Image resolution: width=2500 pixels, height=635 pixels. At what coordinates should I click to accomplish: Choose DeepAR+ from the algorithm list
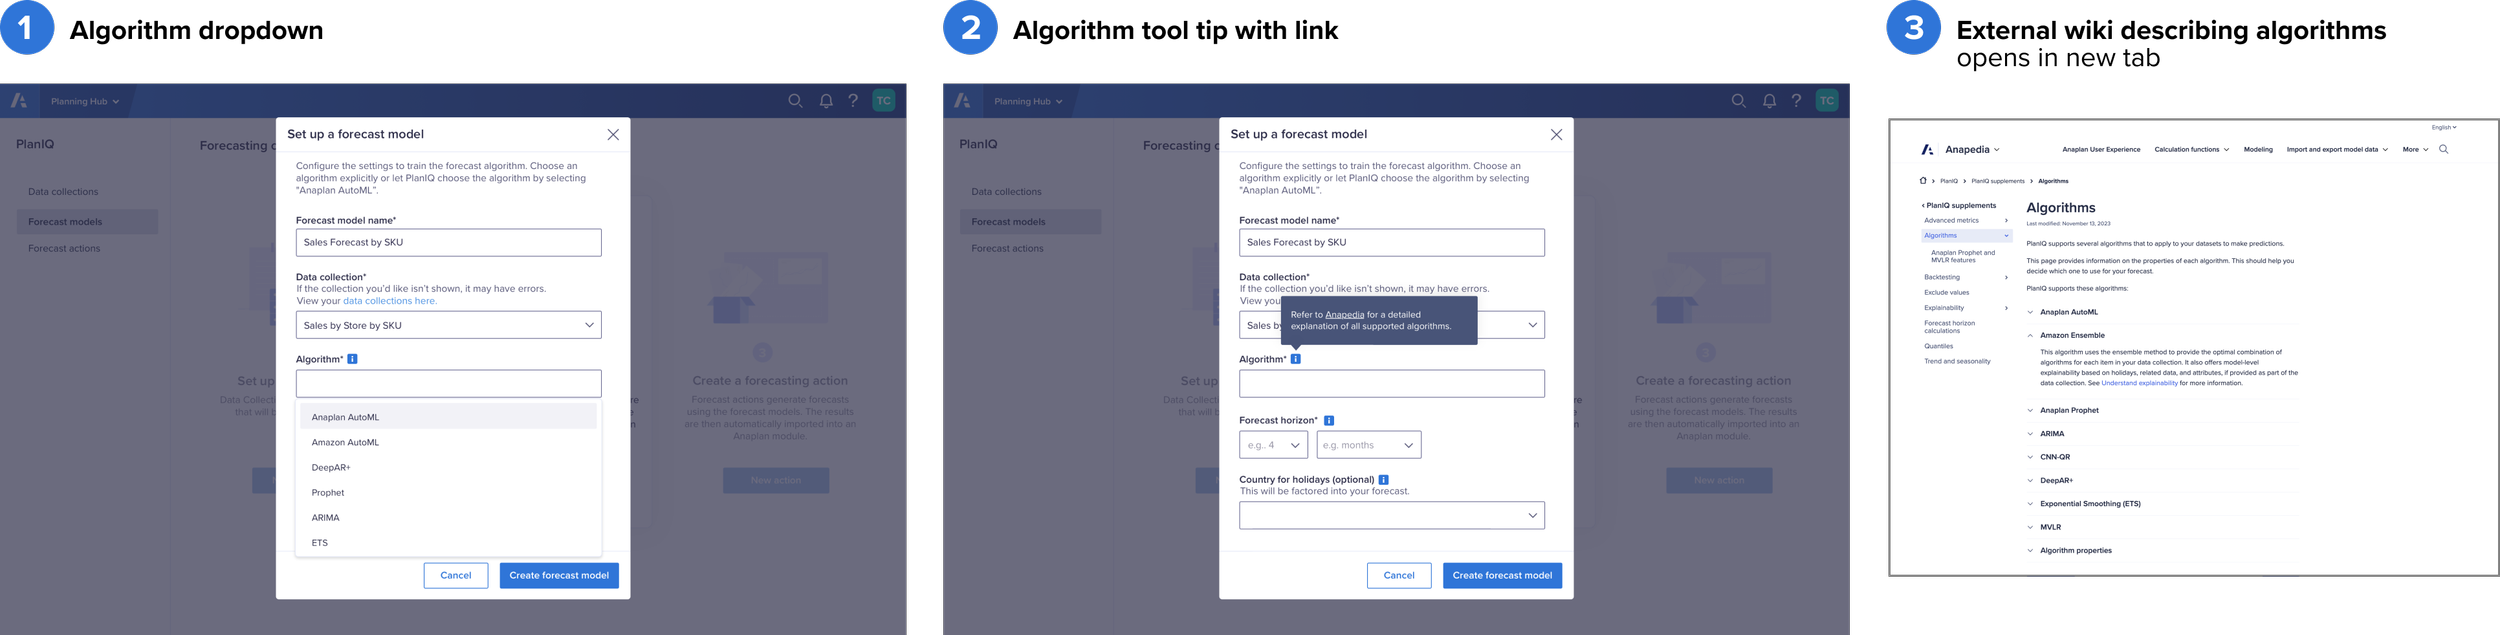click(448, 468)
